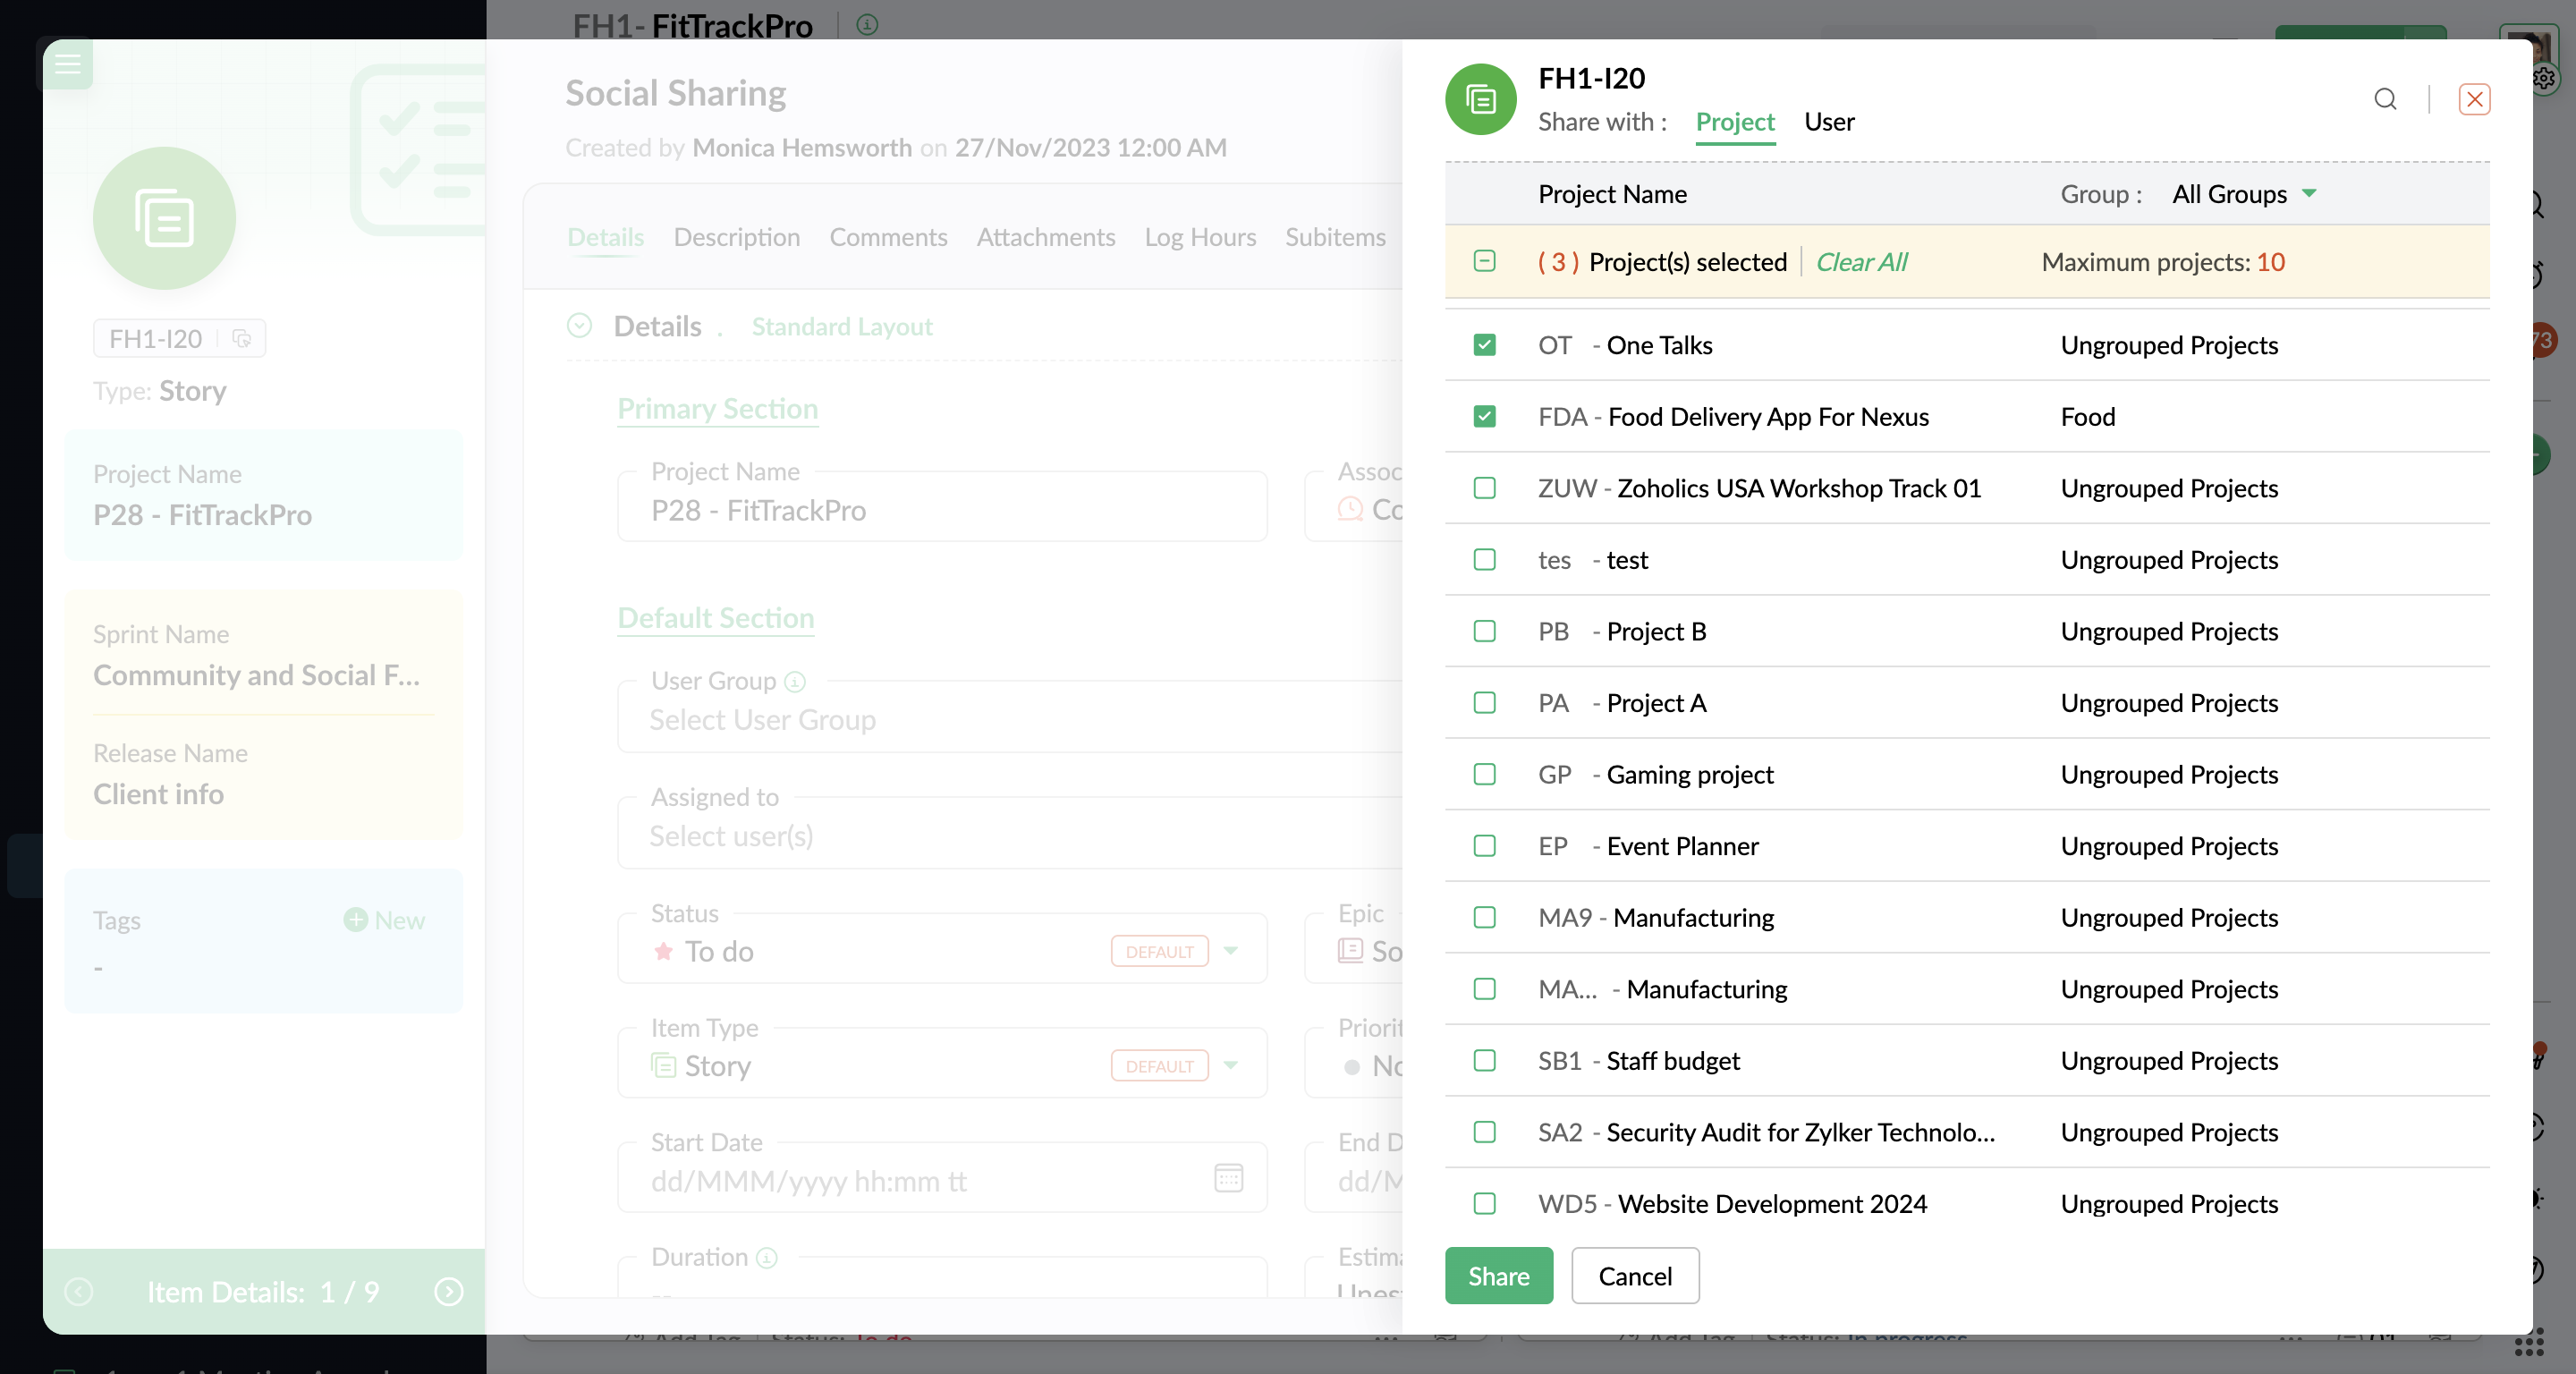Open the Comments tab
The height and width of the screenshot is (1374, 2576).
click(x=888, y=237)
